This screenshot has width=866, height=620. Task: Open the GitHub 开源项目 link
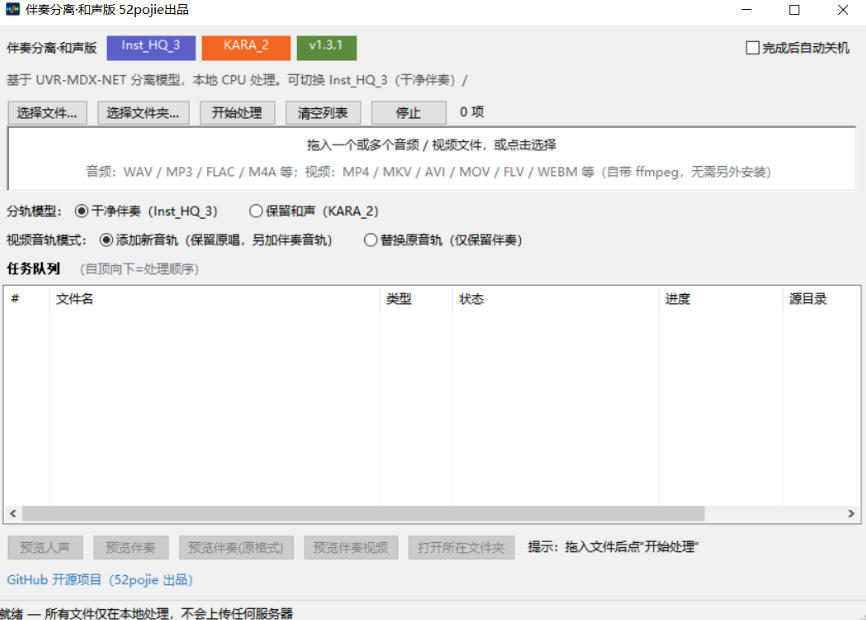100,580
